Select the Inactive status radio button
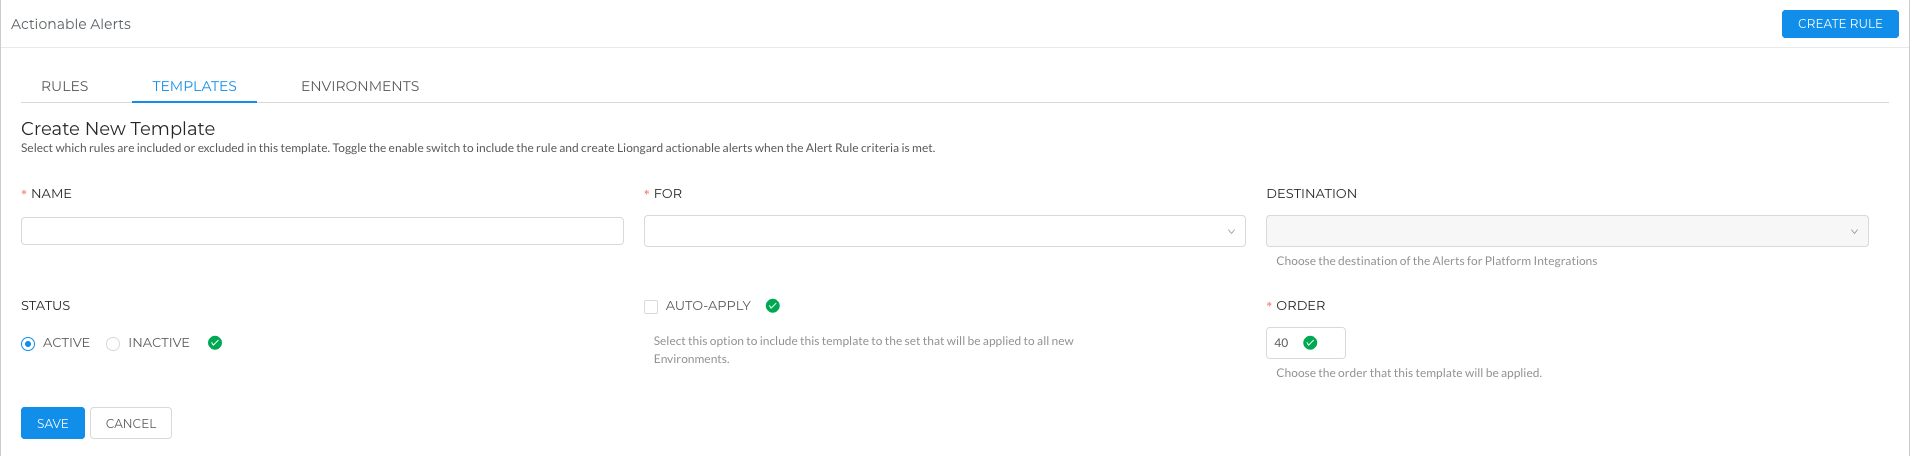The width and height of the screenshot is (1910, 456). 113,344
